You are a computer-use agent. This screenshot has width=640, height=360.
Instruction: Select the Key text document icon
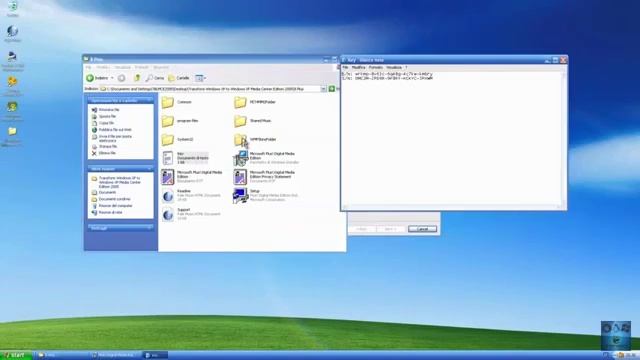tap(168, 158)
